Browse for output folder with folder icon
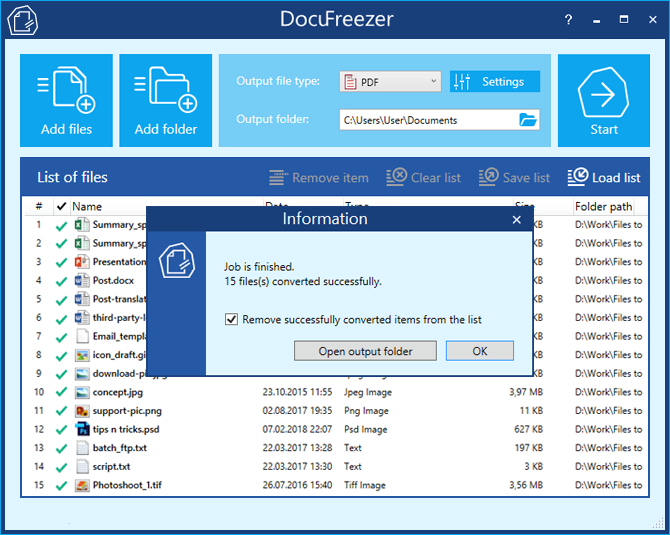Screen dimensions: 670x535 528,120
